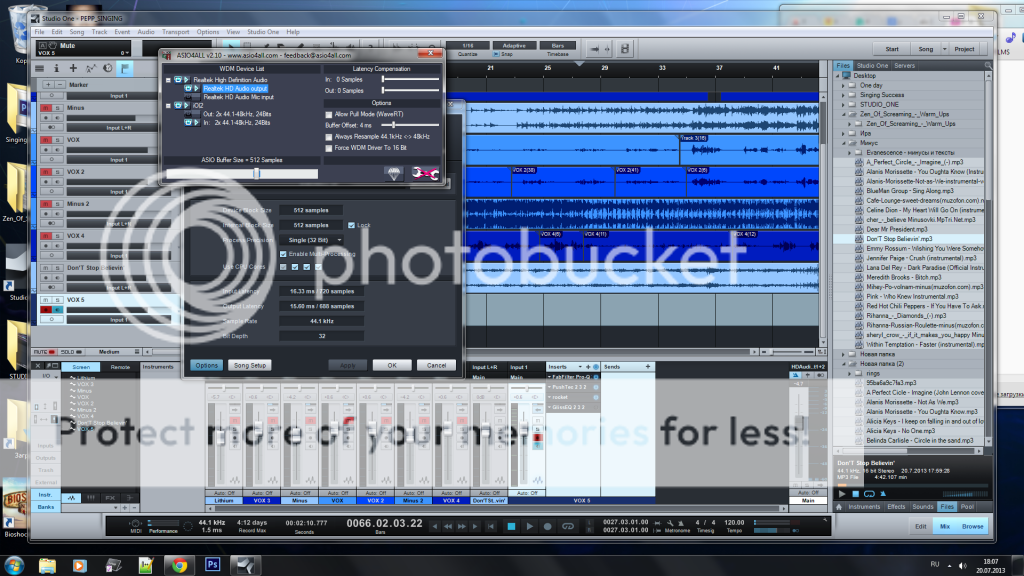This screenshot has height=576, width=1024.
Task: Start playback with the transport Play button
Action: (530, 526)
